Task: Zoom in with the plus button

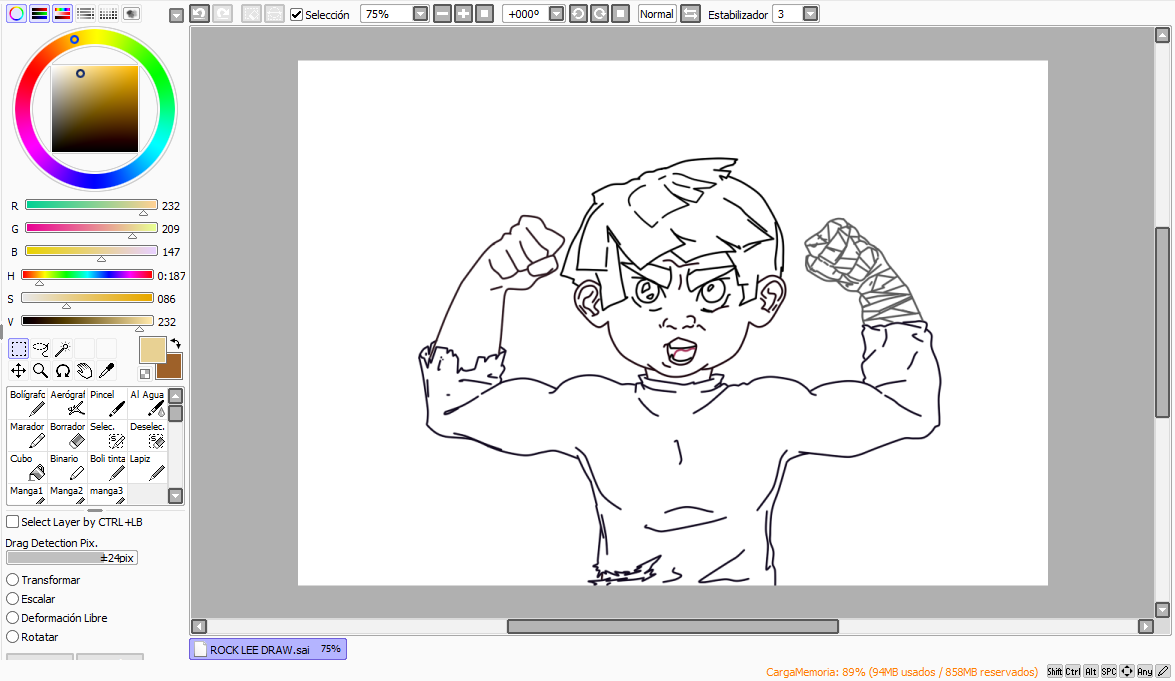Action: [464, 13]
